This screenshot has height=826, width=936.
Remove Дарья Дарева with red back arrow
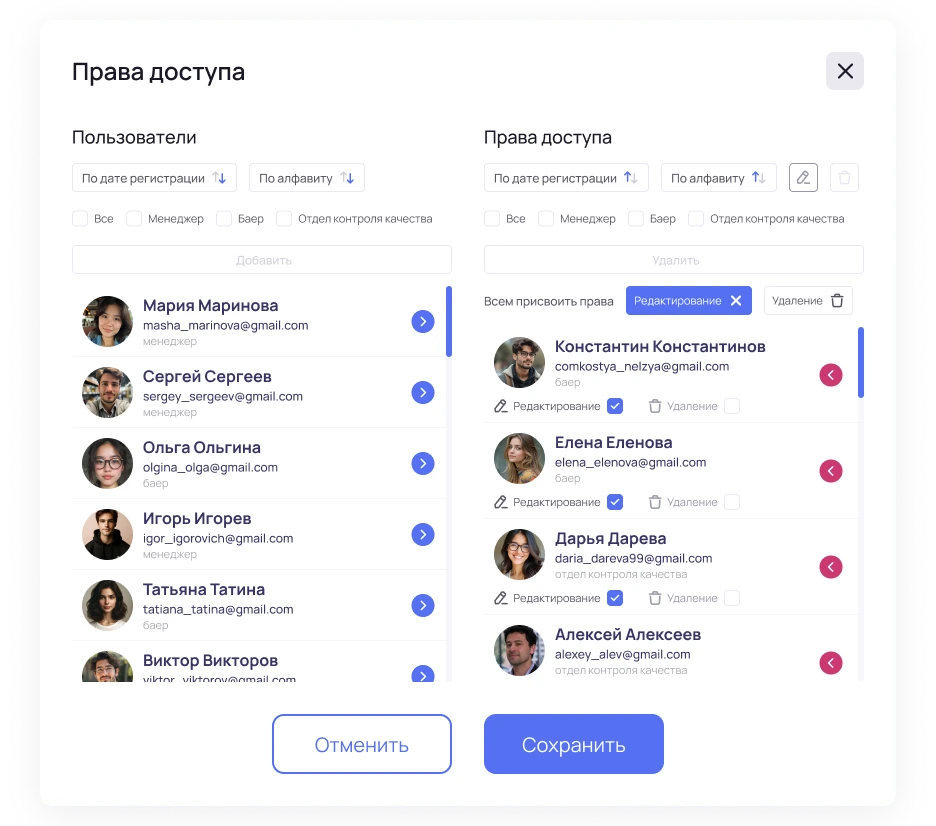coord(830,567)
